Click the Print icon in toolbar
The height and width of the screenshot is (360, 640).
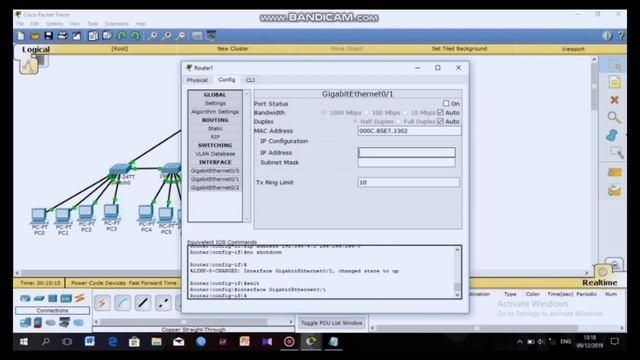62,36
